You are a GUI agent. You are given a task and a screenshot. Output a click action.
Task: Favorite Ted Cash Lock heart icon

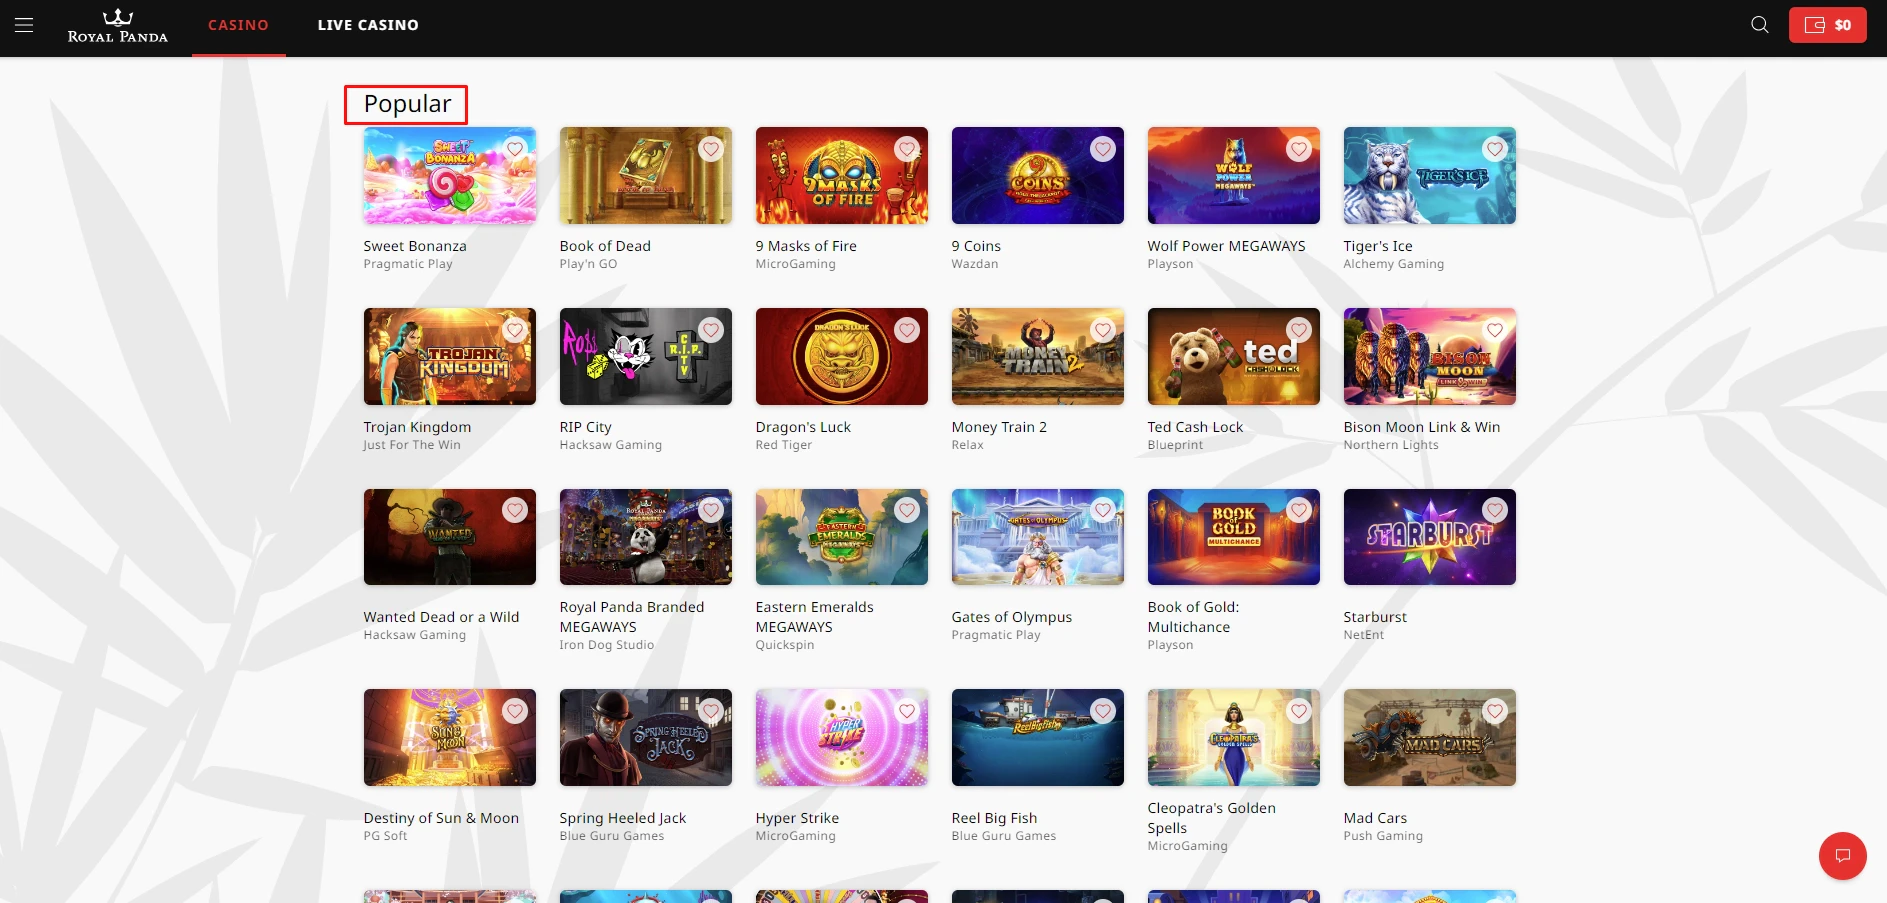[x=1299, y=330]
